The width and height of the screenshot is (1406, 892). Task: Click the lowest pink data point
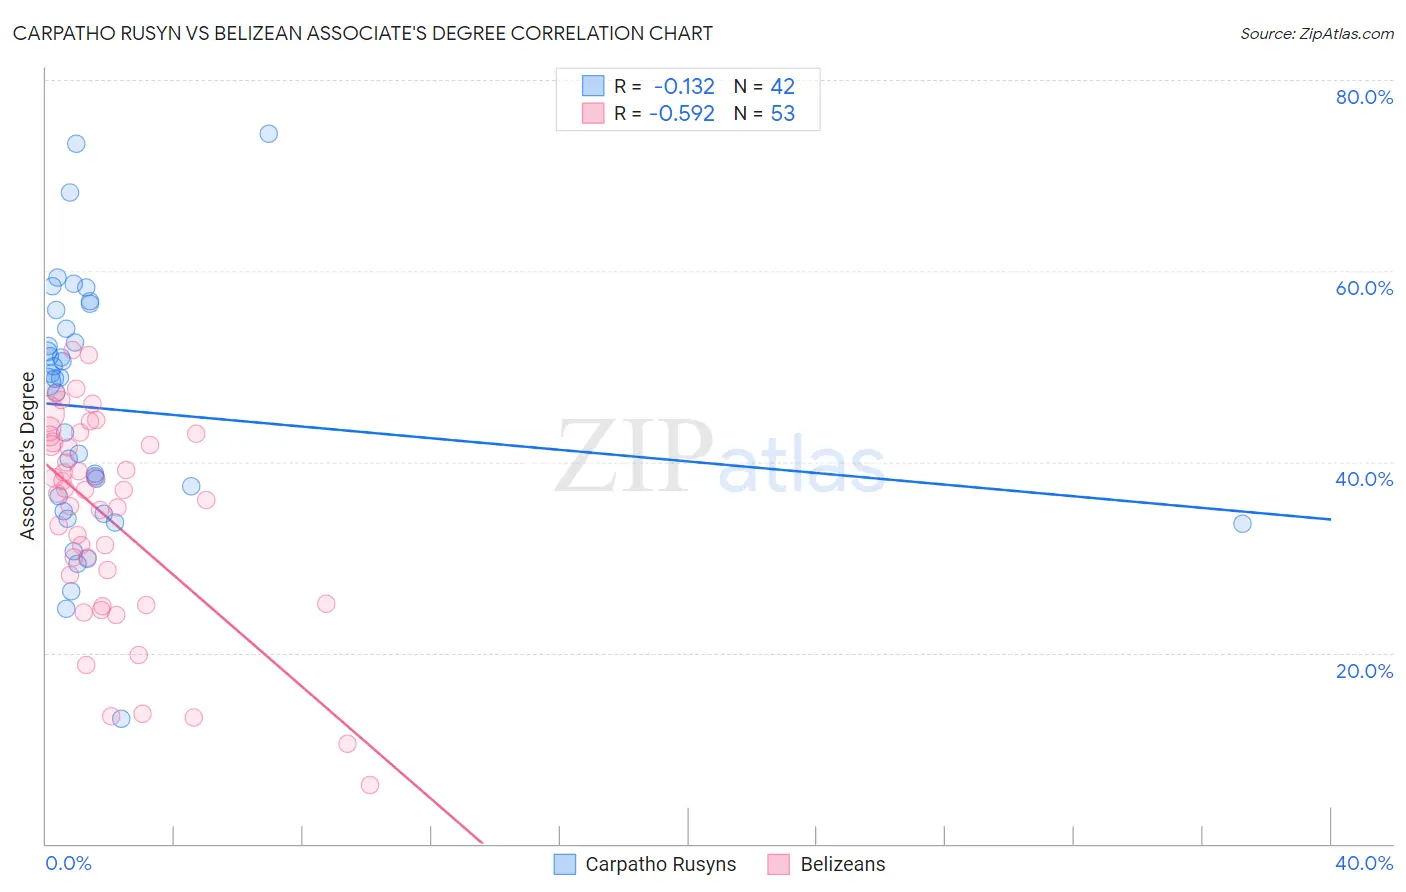(x=370, y=785)
